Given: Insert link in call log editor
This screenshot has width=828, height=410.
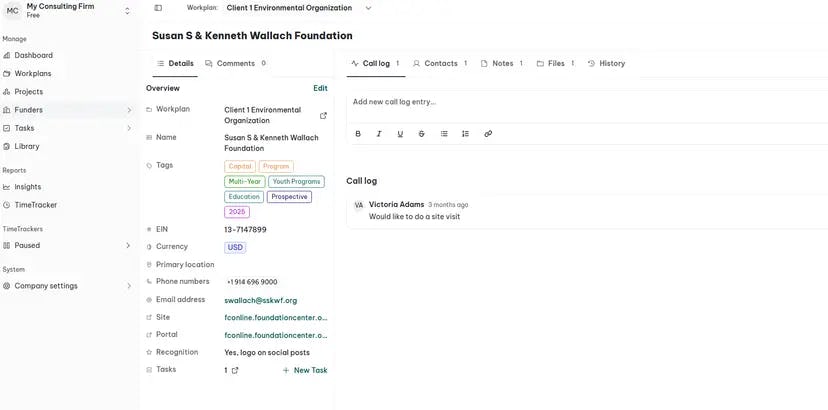Looking at the screenshot, I should 488,133.
